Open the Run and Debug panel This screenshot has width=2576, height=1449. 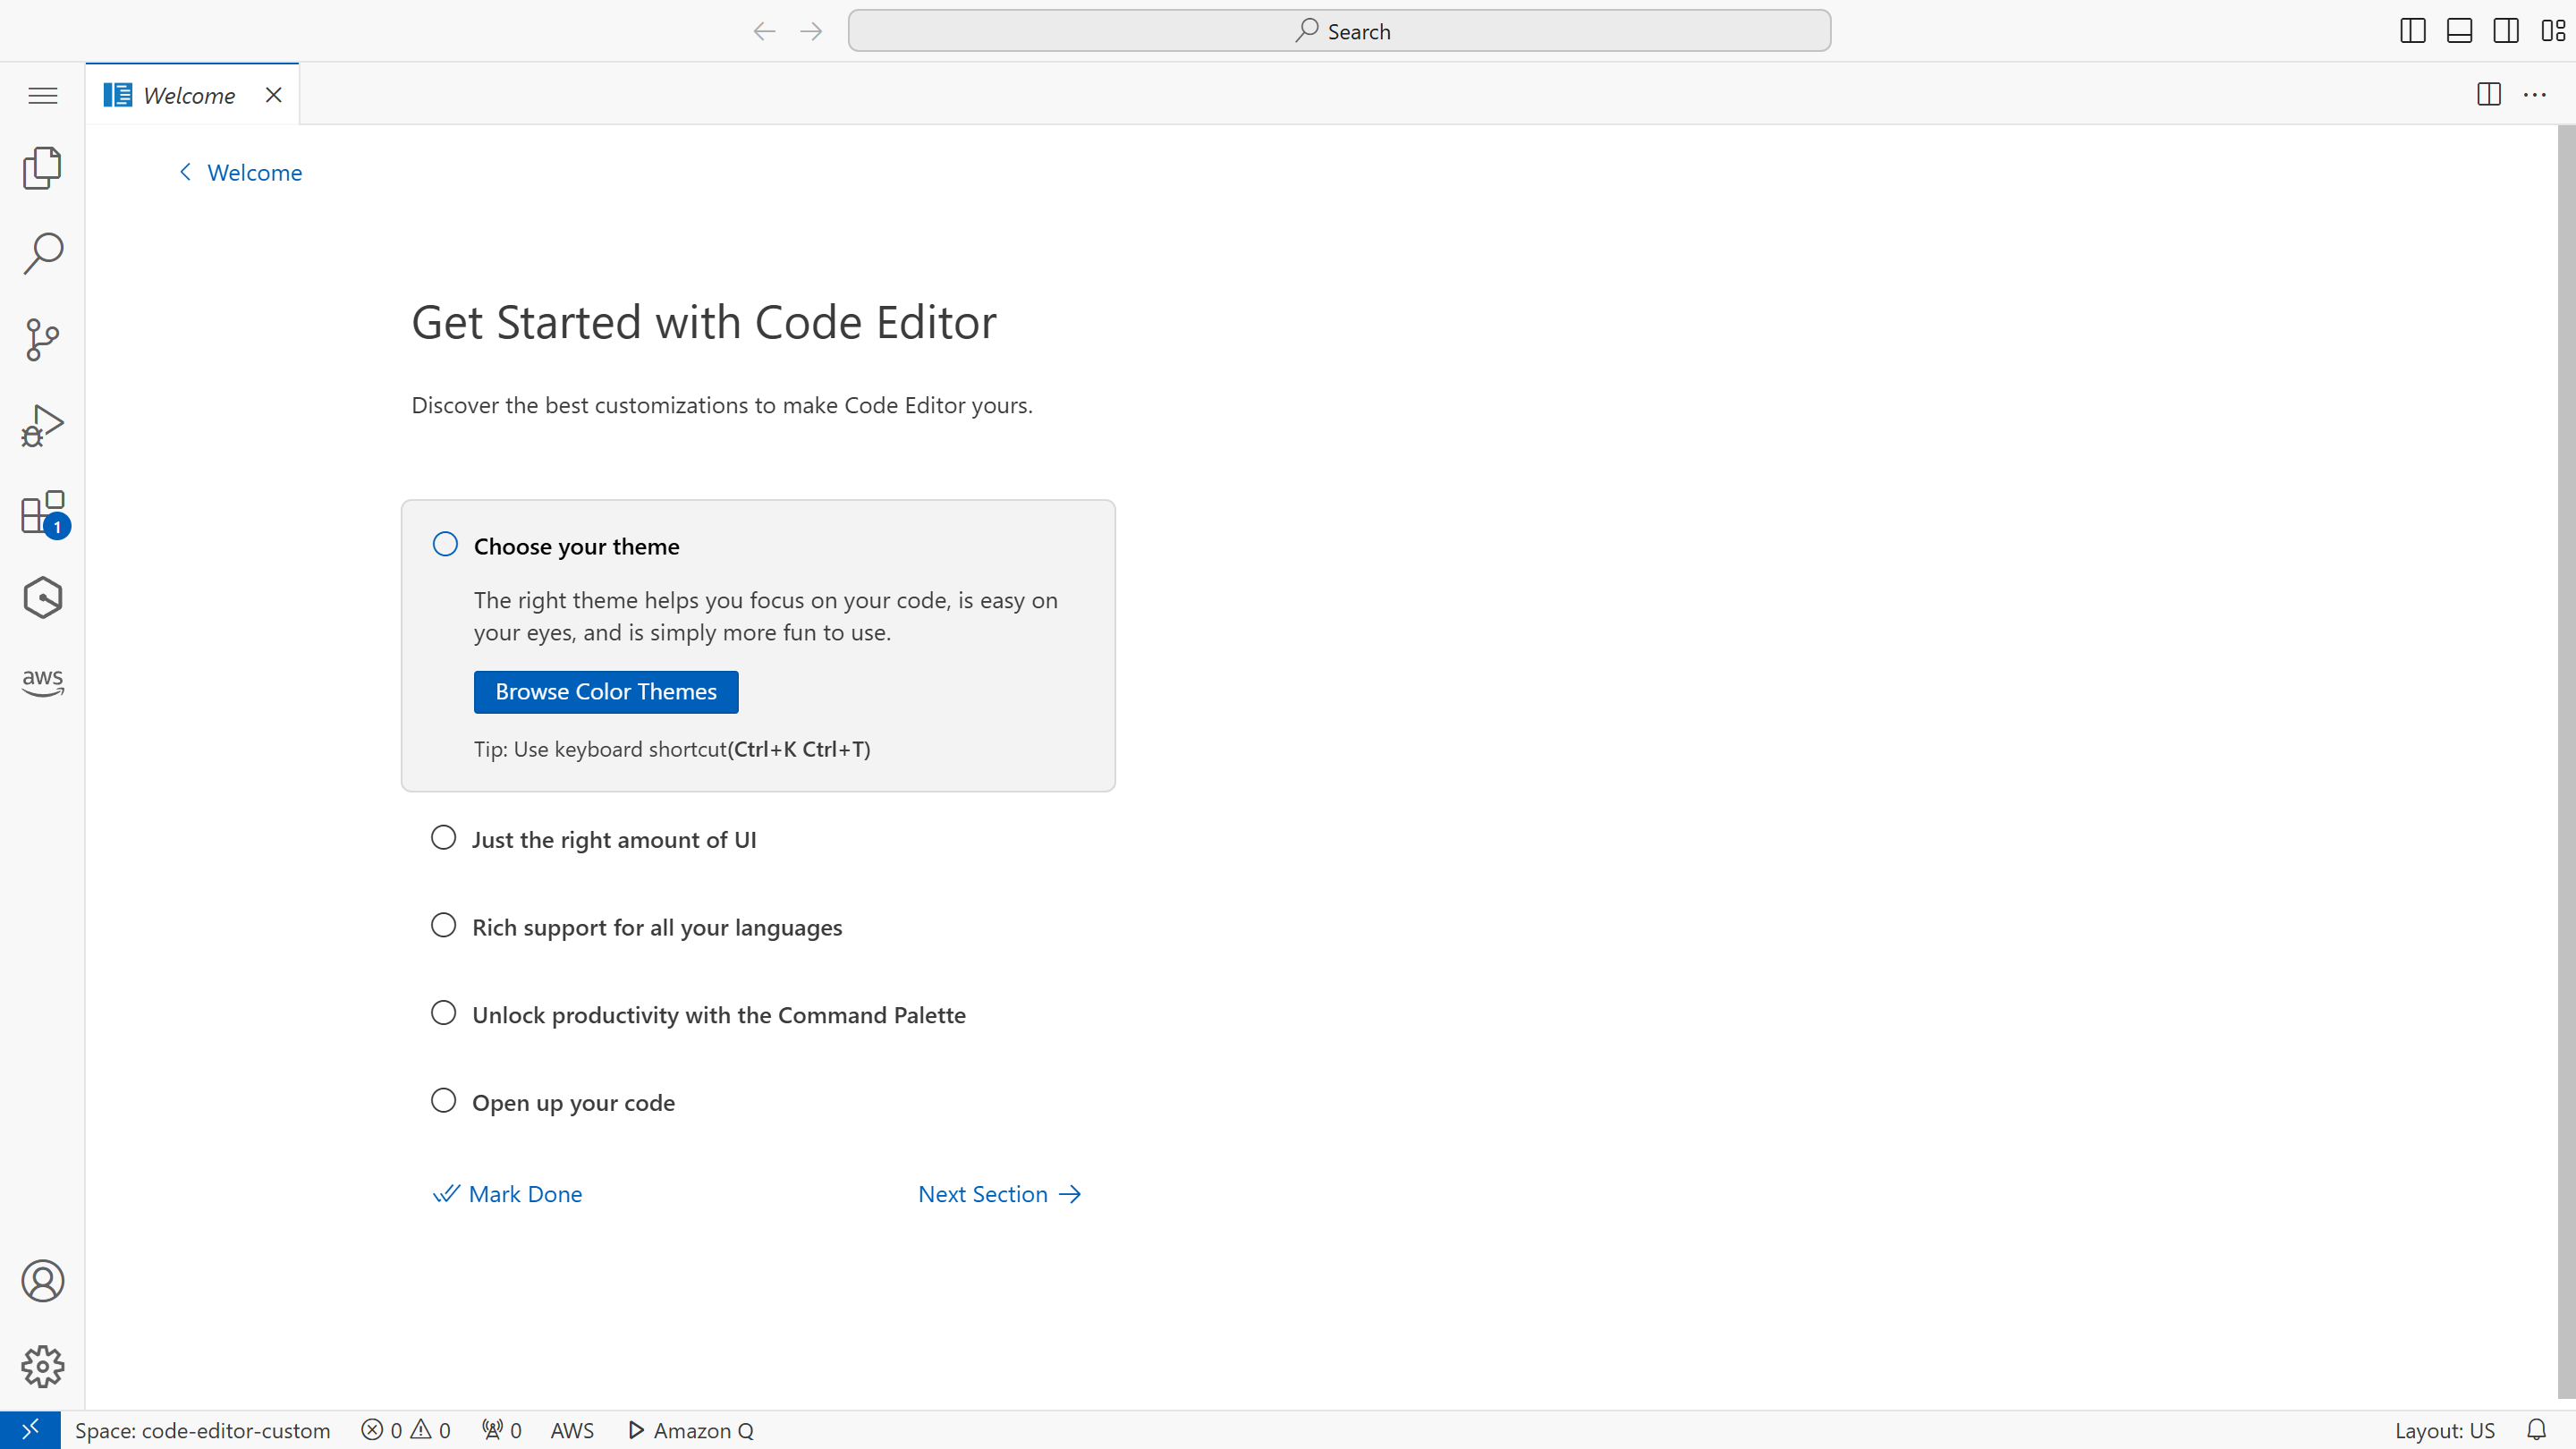pyautogui.click(x=42, y=425)
